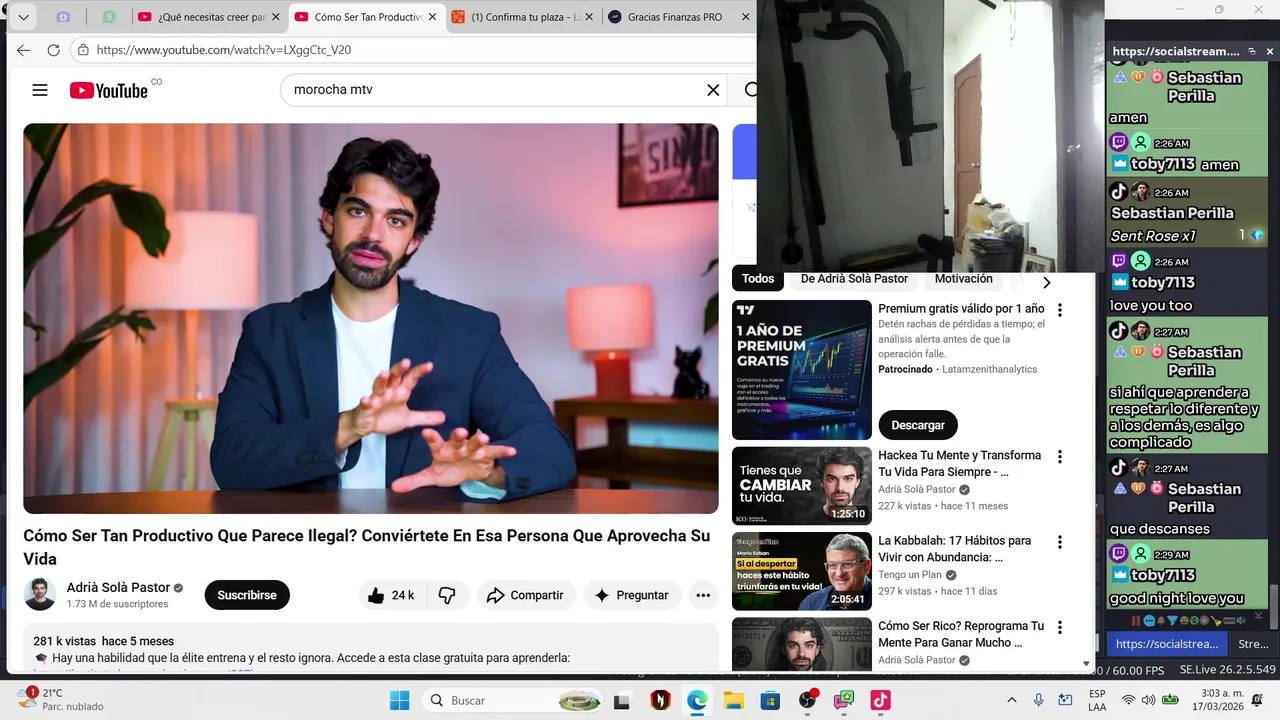Click the browser back arrow
Image resolution: width=1280 pixels, height=720 pixels.
(x=23, y=50)
